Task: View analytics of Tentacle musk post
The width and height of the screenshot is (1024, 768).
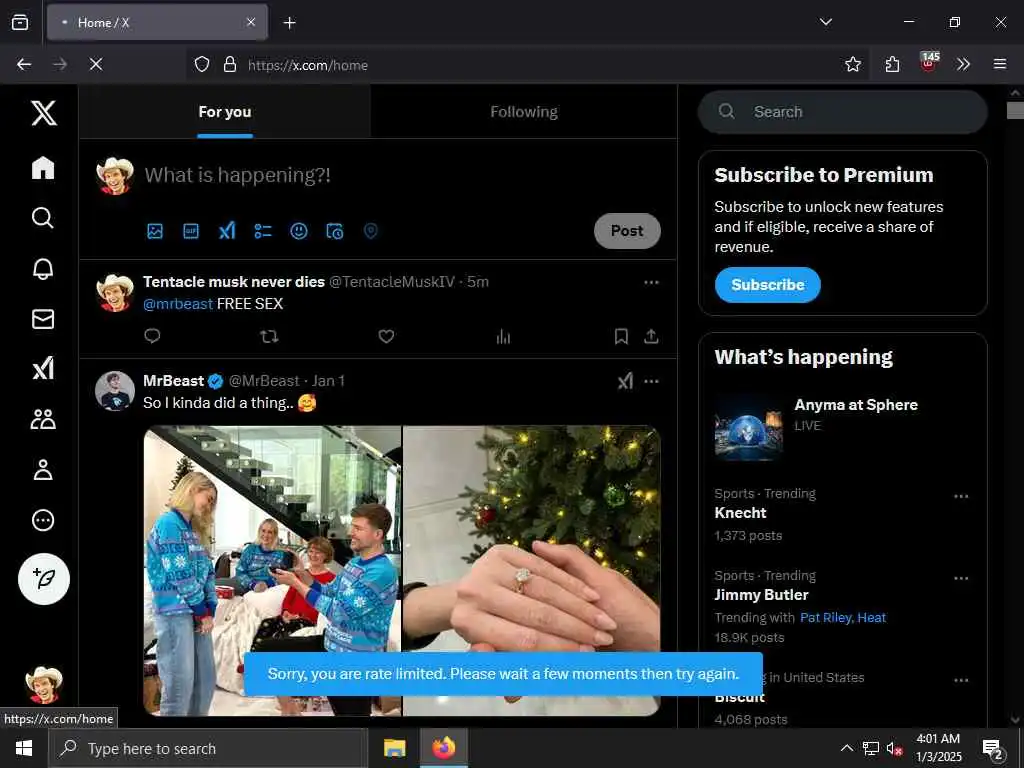Action: pos(503,336)
